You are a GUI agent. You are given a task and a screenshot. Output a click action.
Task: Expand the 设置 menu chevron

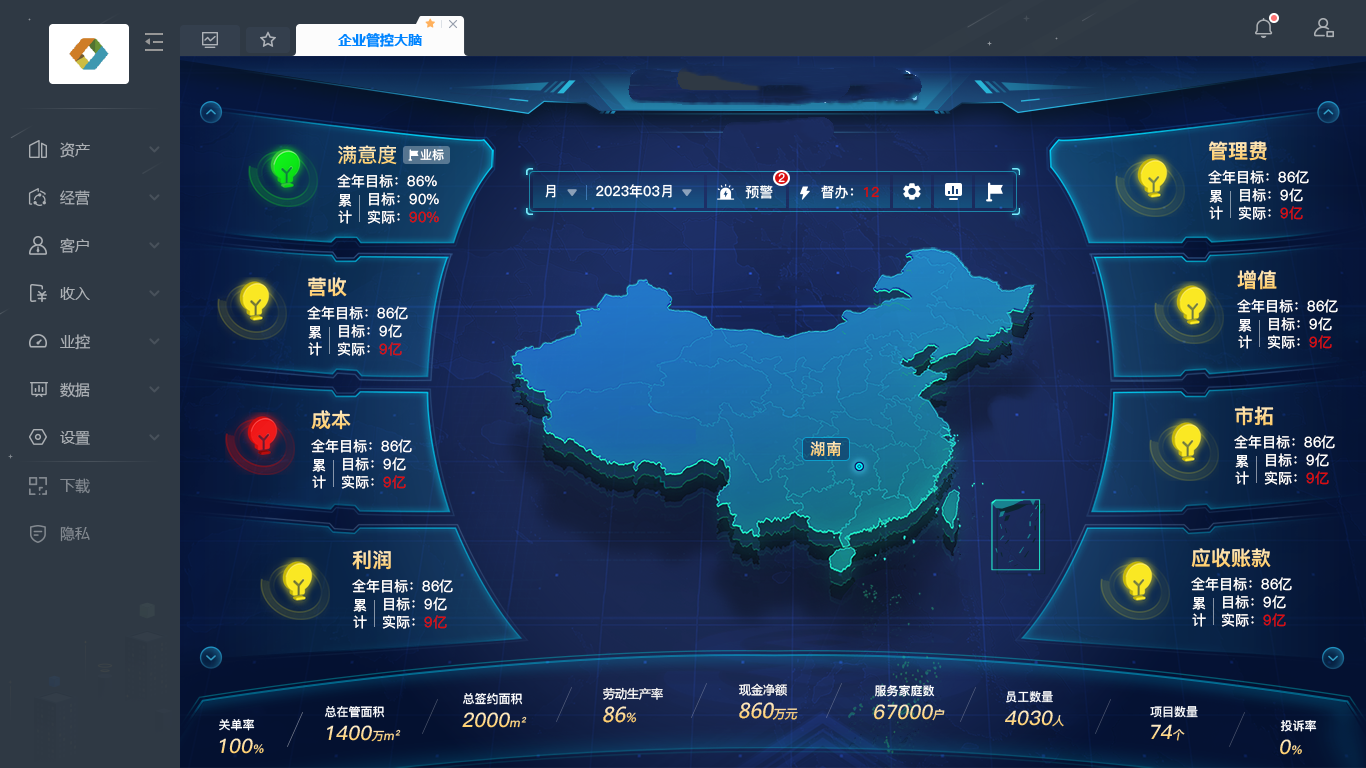[x=154, y=437]
